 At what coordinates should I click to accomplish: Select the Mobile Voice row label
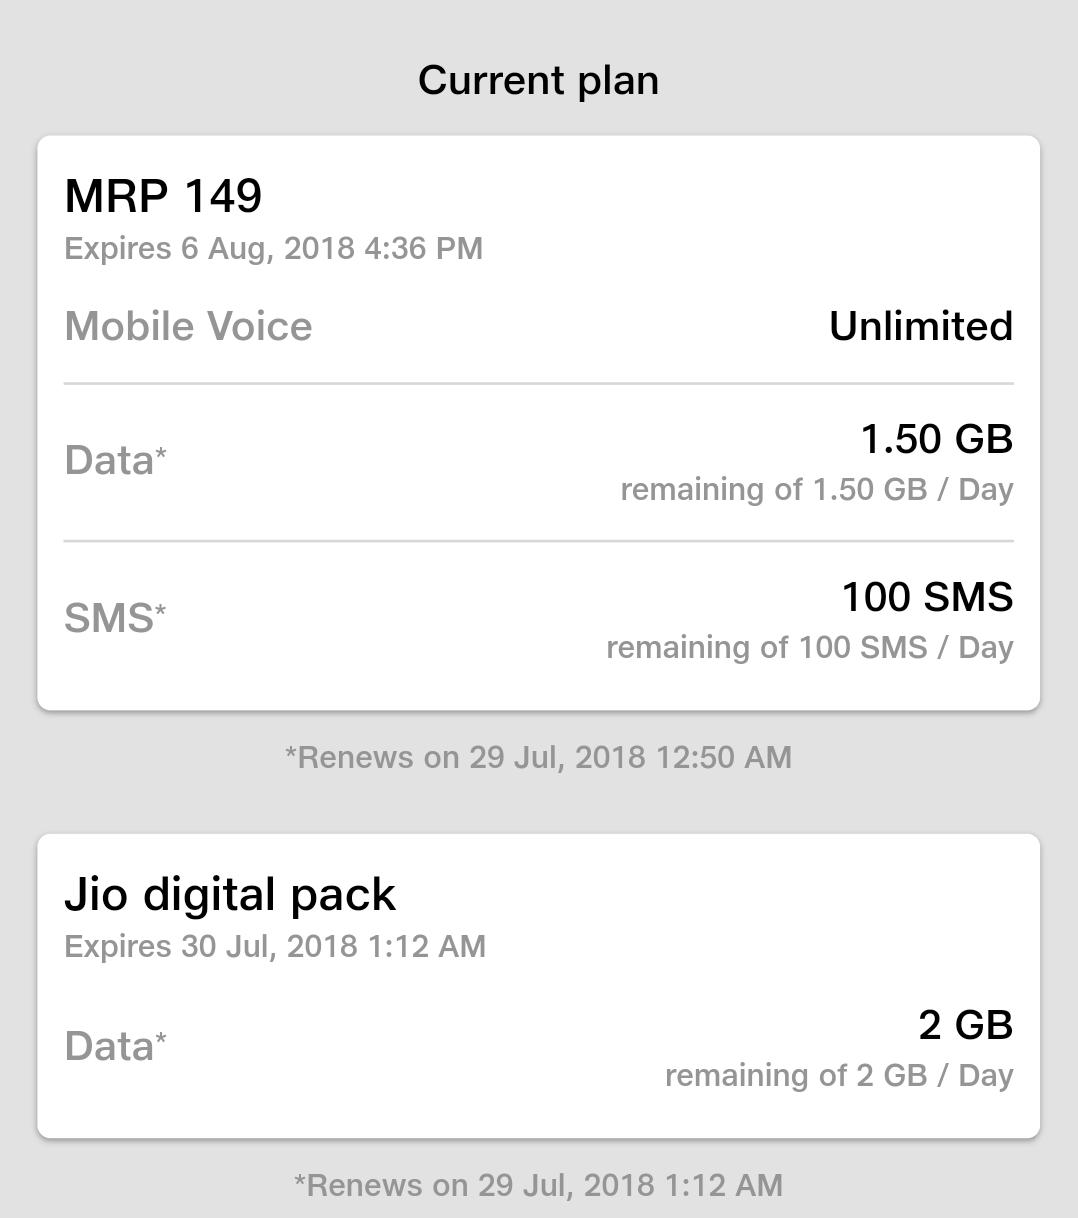click(x=188, y=326)
